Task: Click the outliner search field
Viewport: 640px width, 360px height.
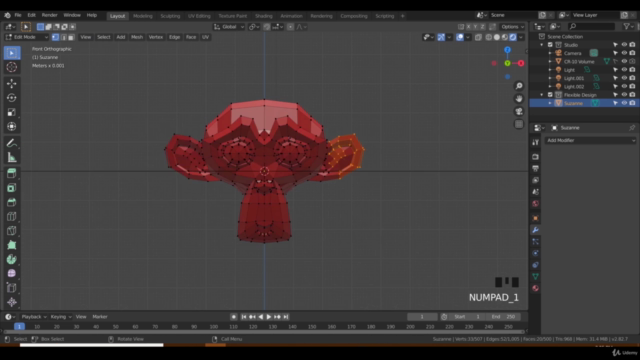Action: (x=591, y=27)
